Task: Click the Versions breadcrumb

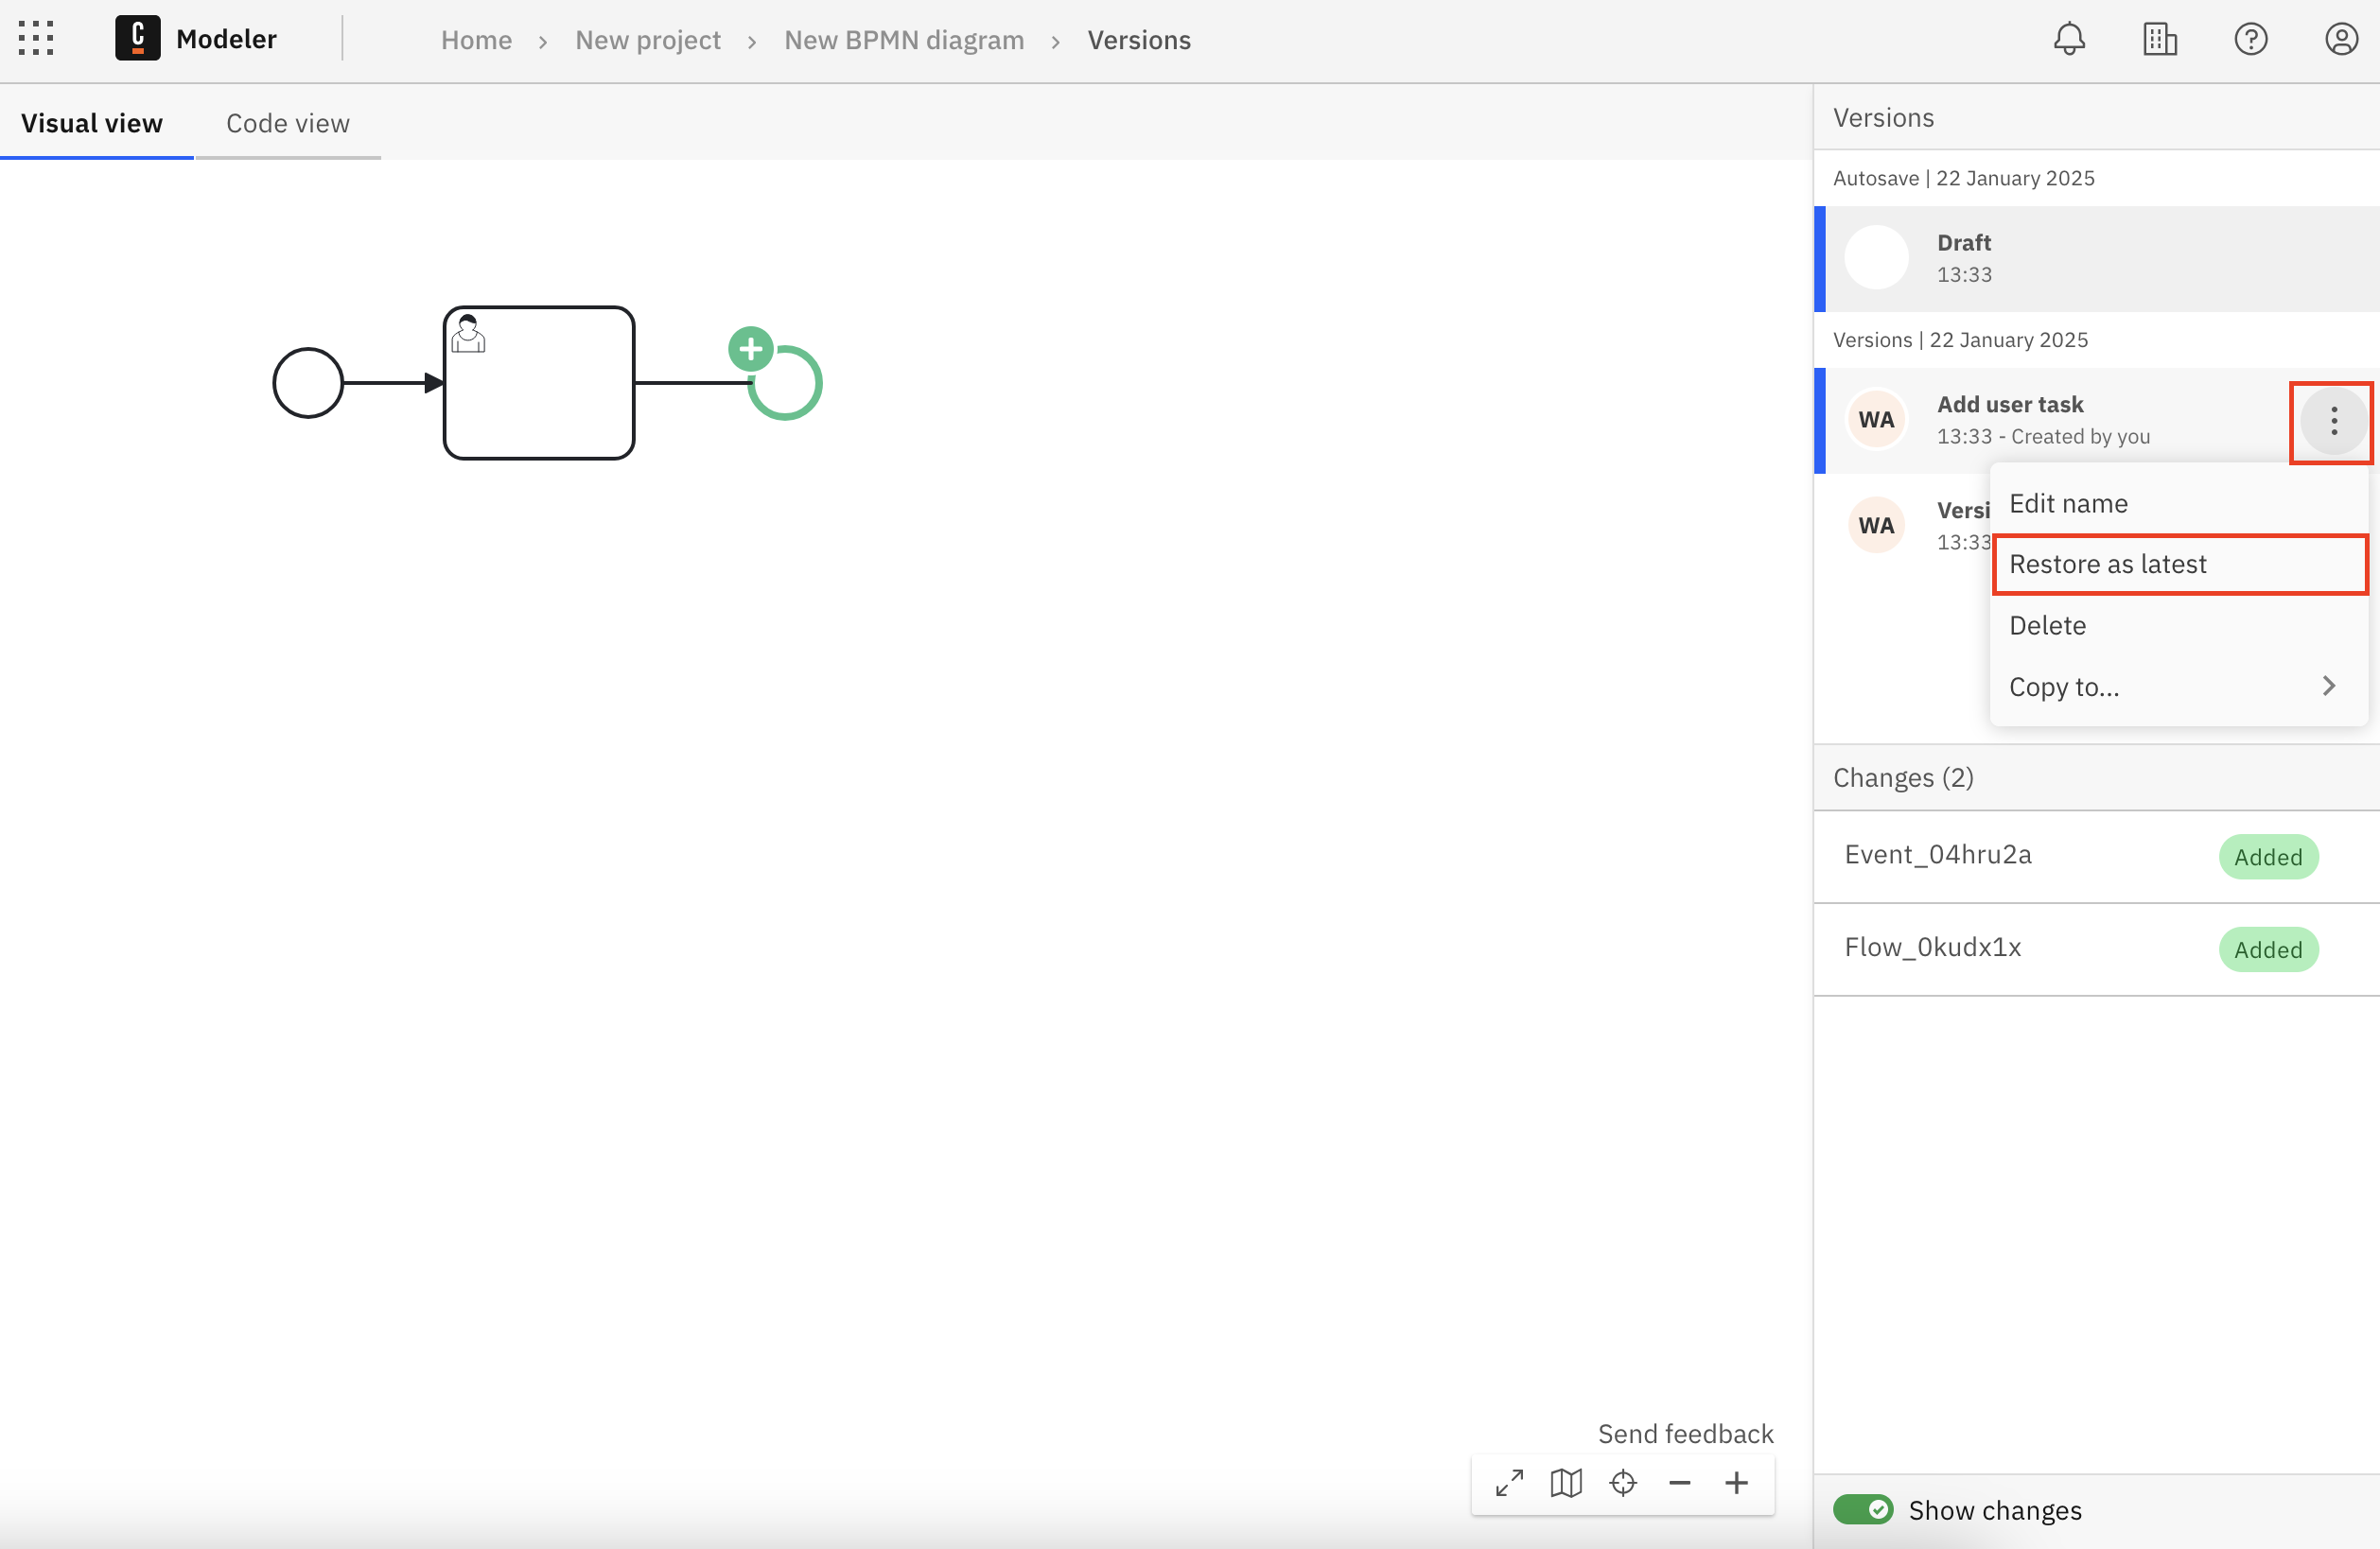Action: click(x=1139, y=40)
